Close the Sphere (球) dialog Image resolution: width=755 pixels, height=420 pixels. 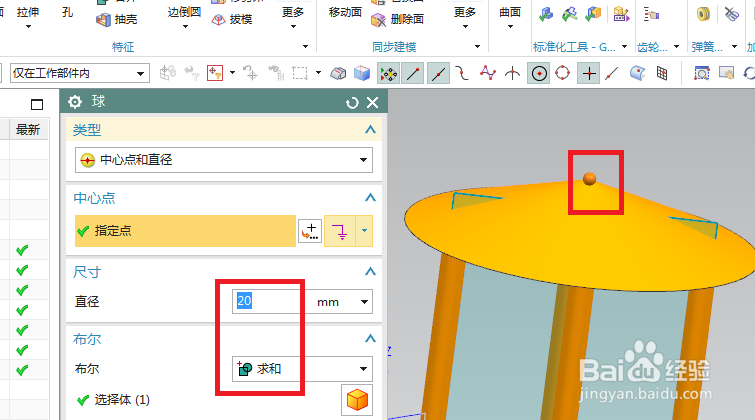pyautogui.click(x=372, y=103)
